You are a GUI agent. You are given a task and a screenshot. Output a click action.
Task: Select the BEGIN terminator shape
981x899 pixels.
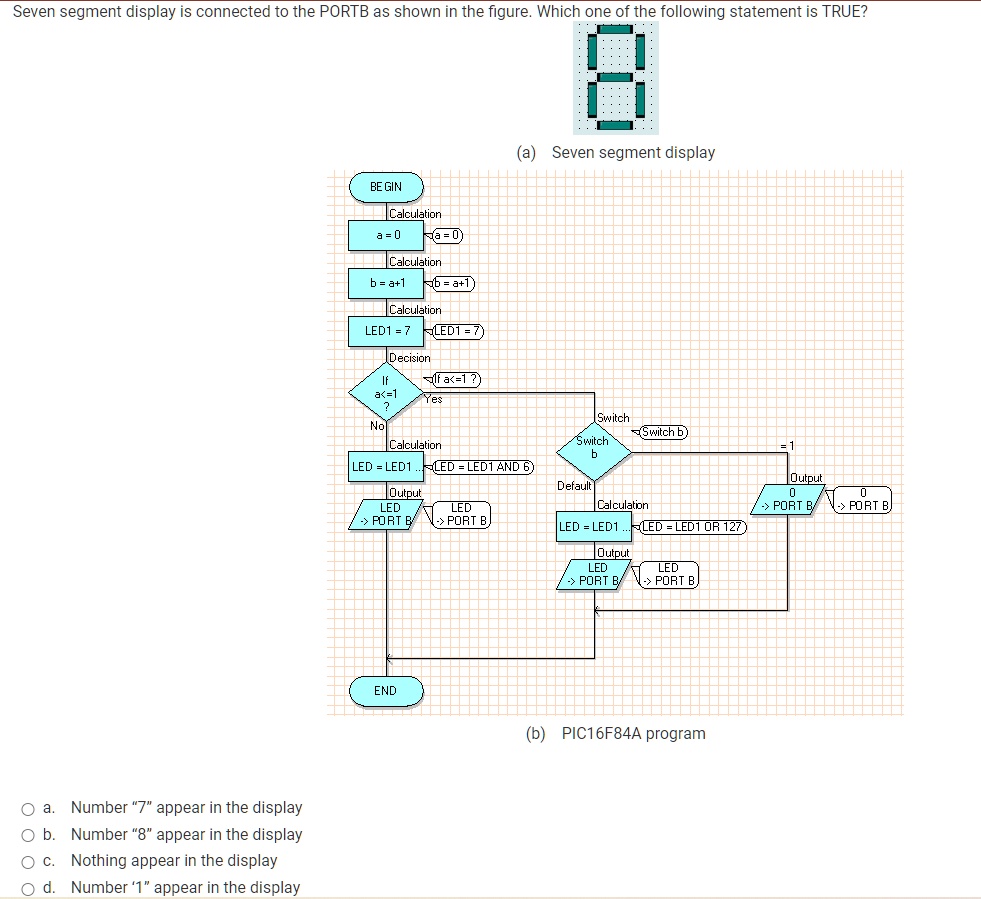click(x=386, y=187)
